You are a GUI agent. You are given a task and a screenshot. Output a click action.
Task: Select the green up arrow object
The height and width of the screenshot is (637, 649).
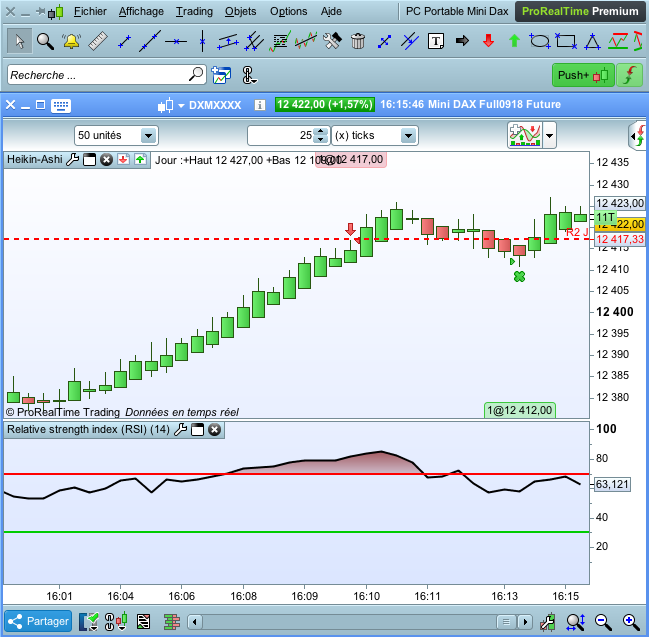(x=514, y=41)
